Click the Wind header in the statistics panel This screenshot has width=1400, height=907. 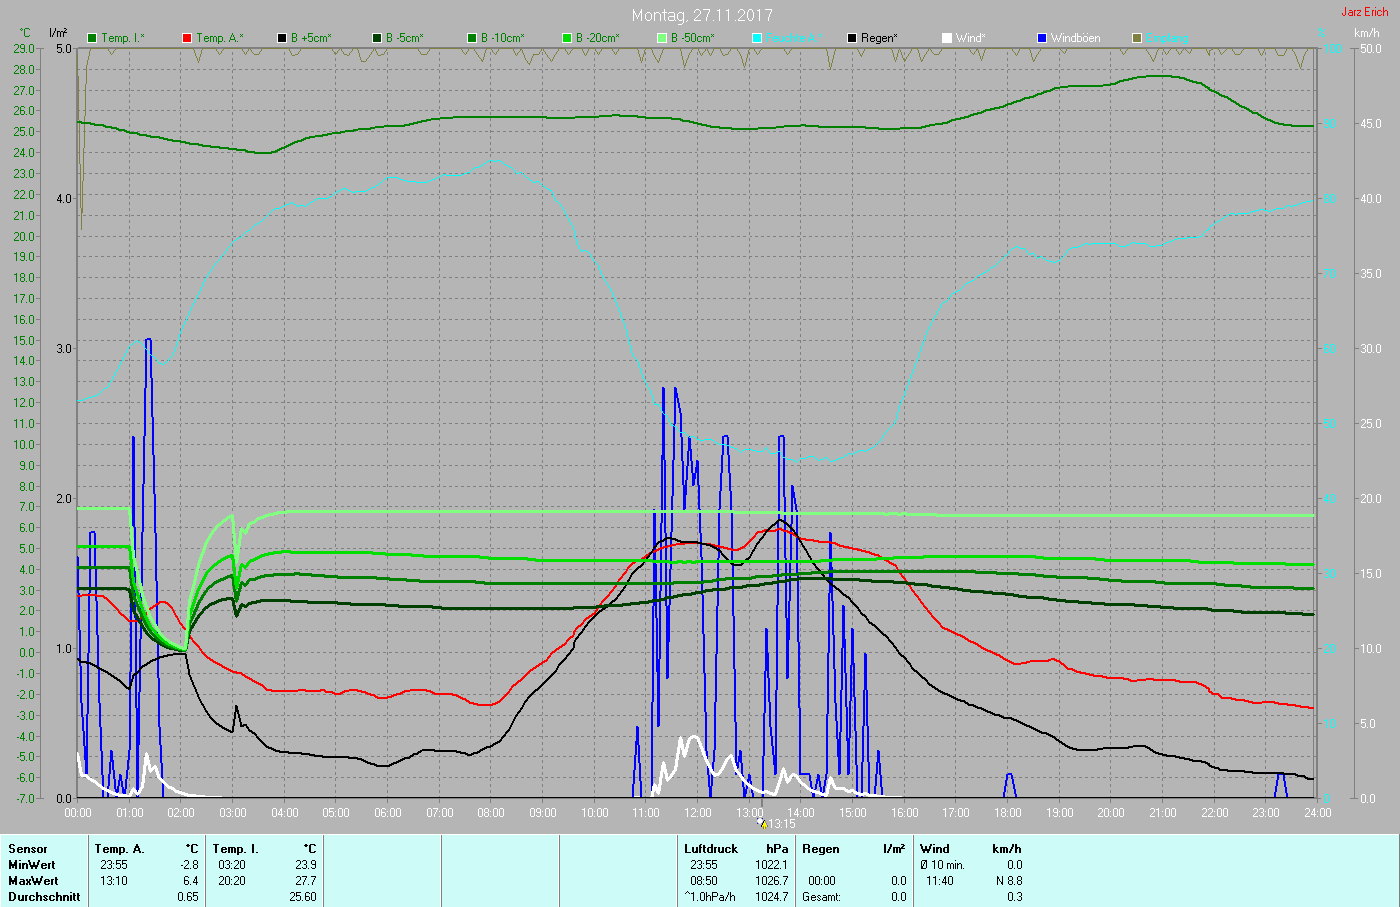935,849
